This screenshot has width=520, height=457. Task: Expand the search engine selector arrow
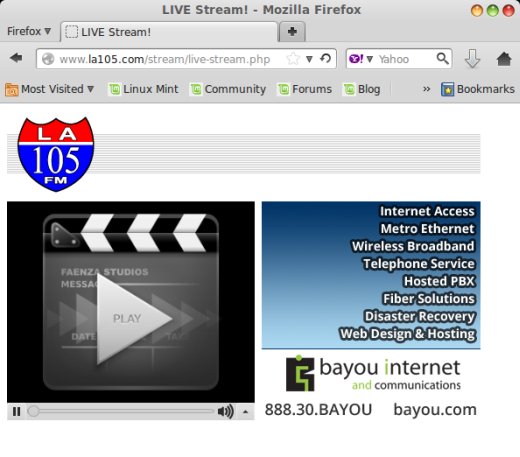click(x=369, y=59)
